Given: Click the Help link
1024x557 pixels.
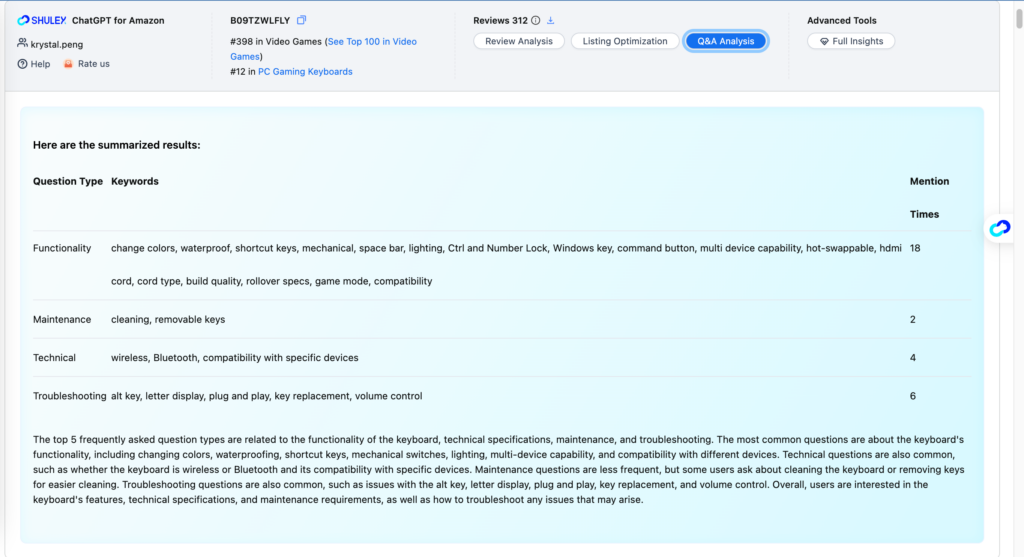Looking at the screenshot, I should [40, 64].
